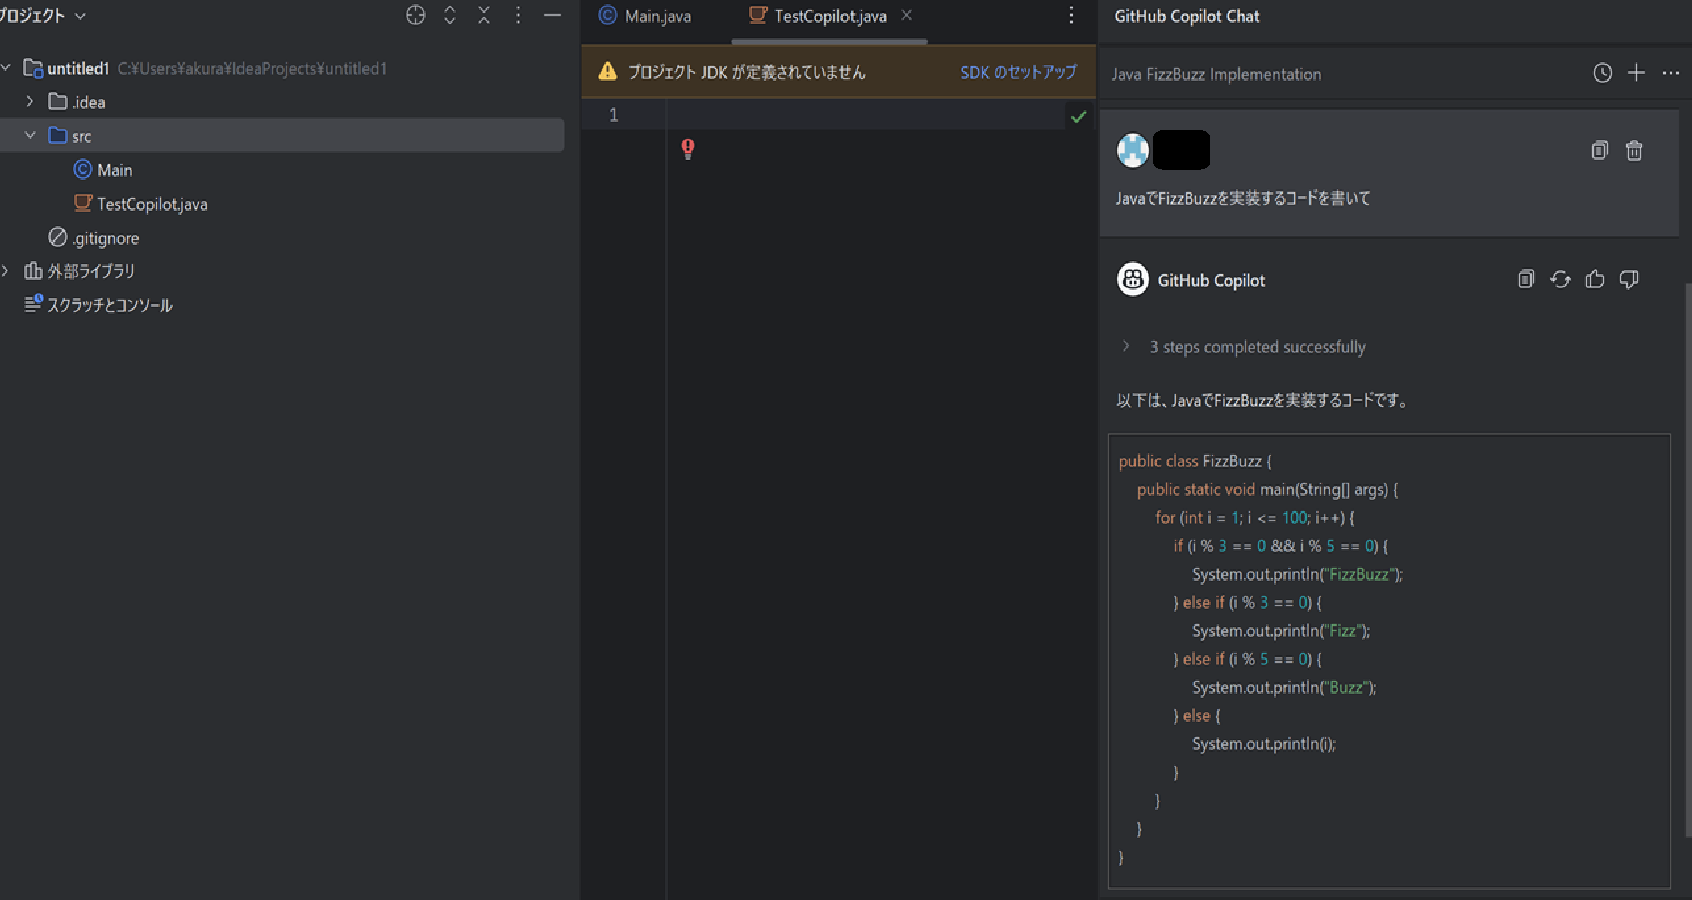
Task: Click the 以下は、Java response sentence
Action: (1264, 400)
